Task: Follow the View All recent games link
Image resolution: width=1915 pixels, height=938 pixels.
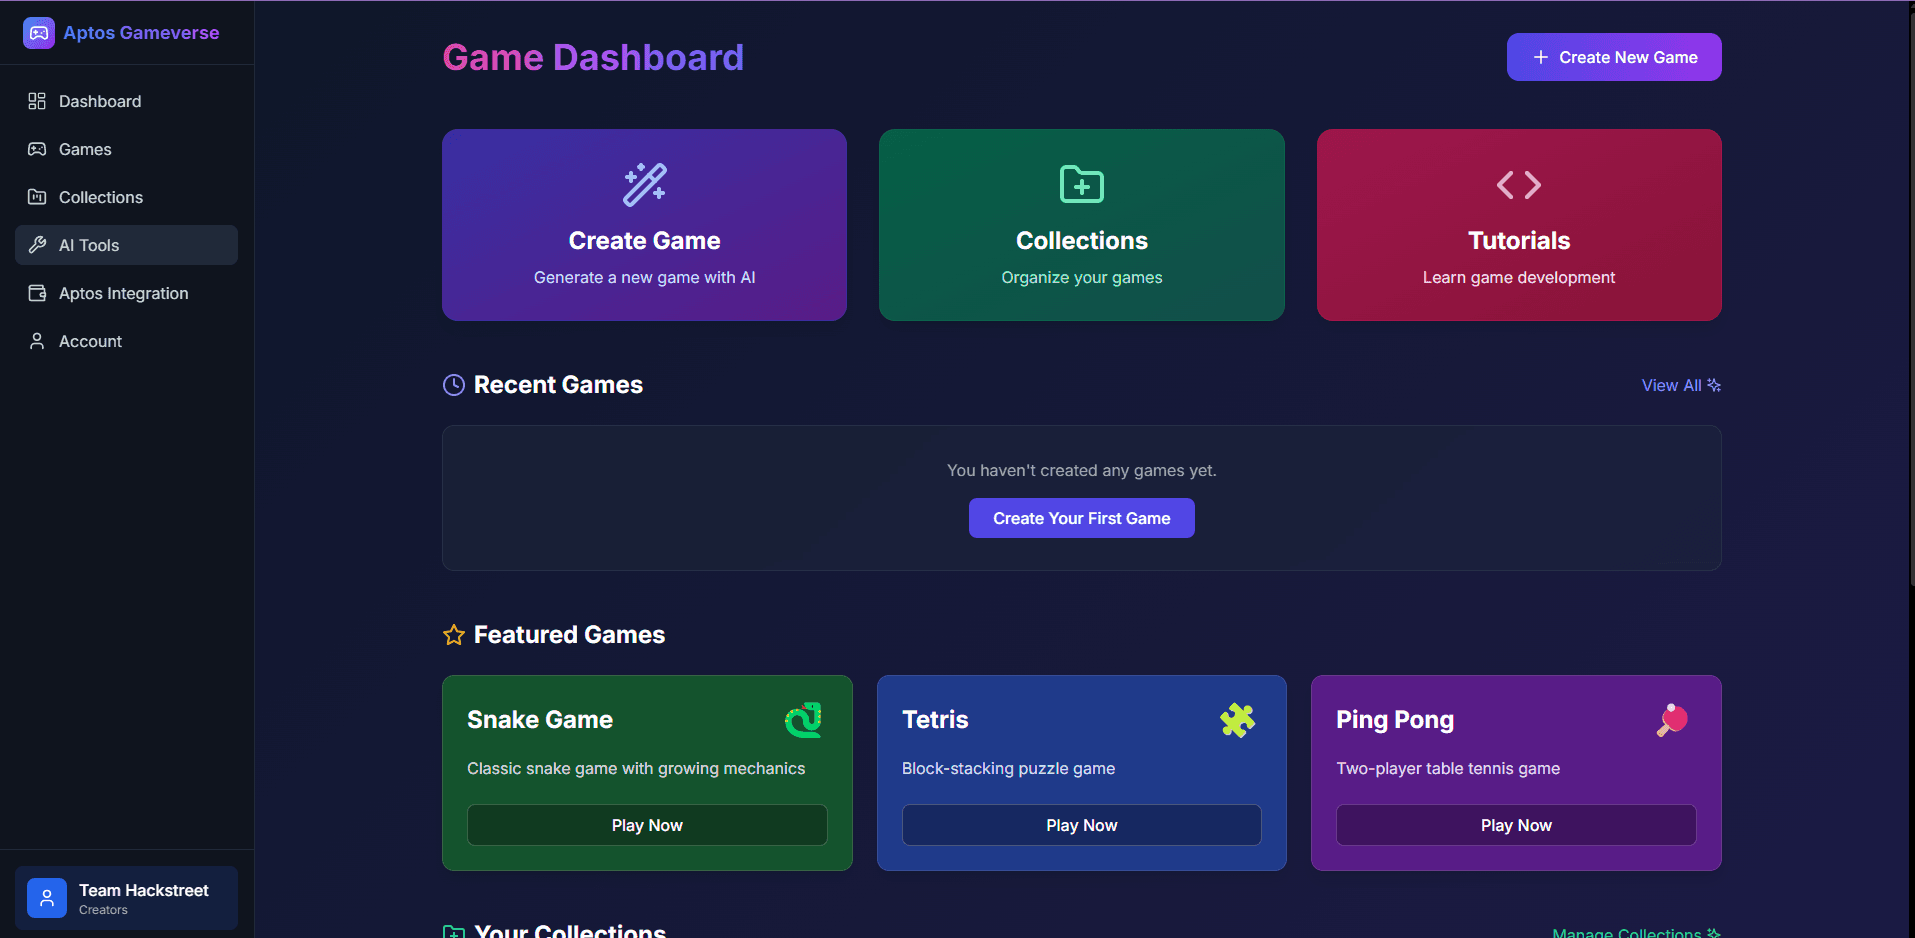Action: (x=1680, y=385)
